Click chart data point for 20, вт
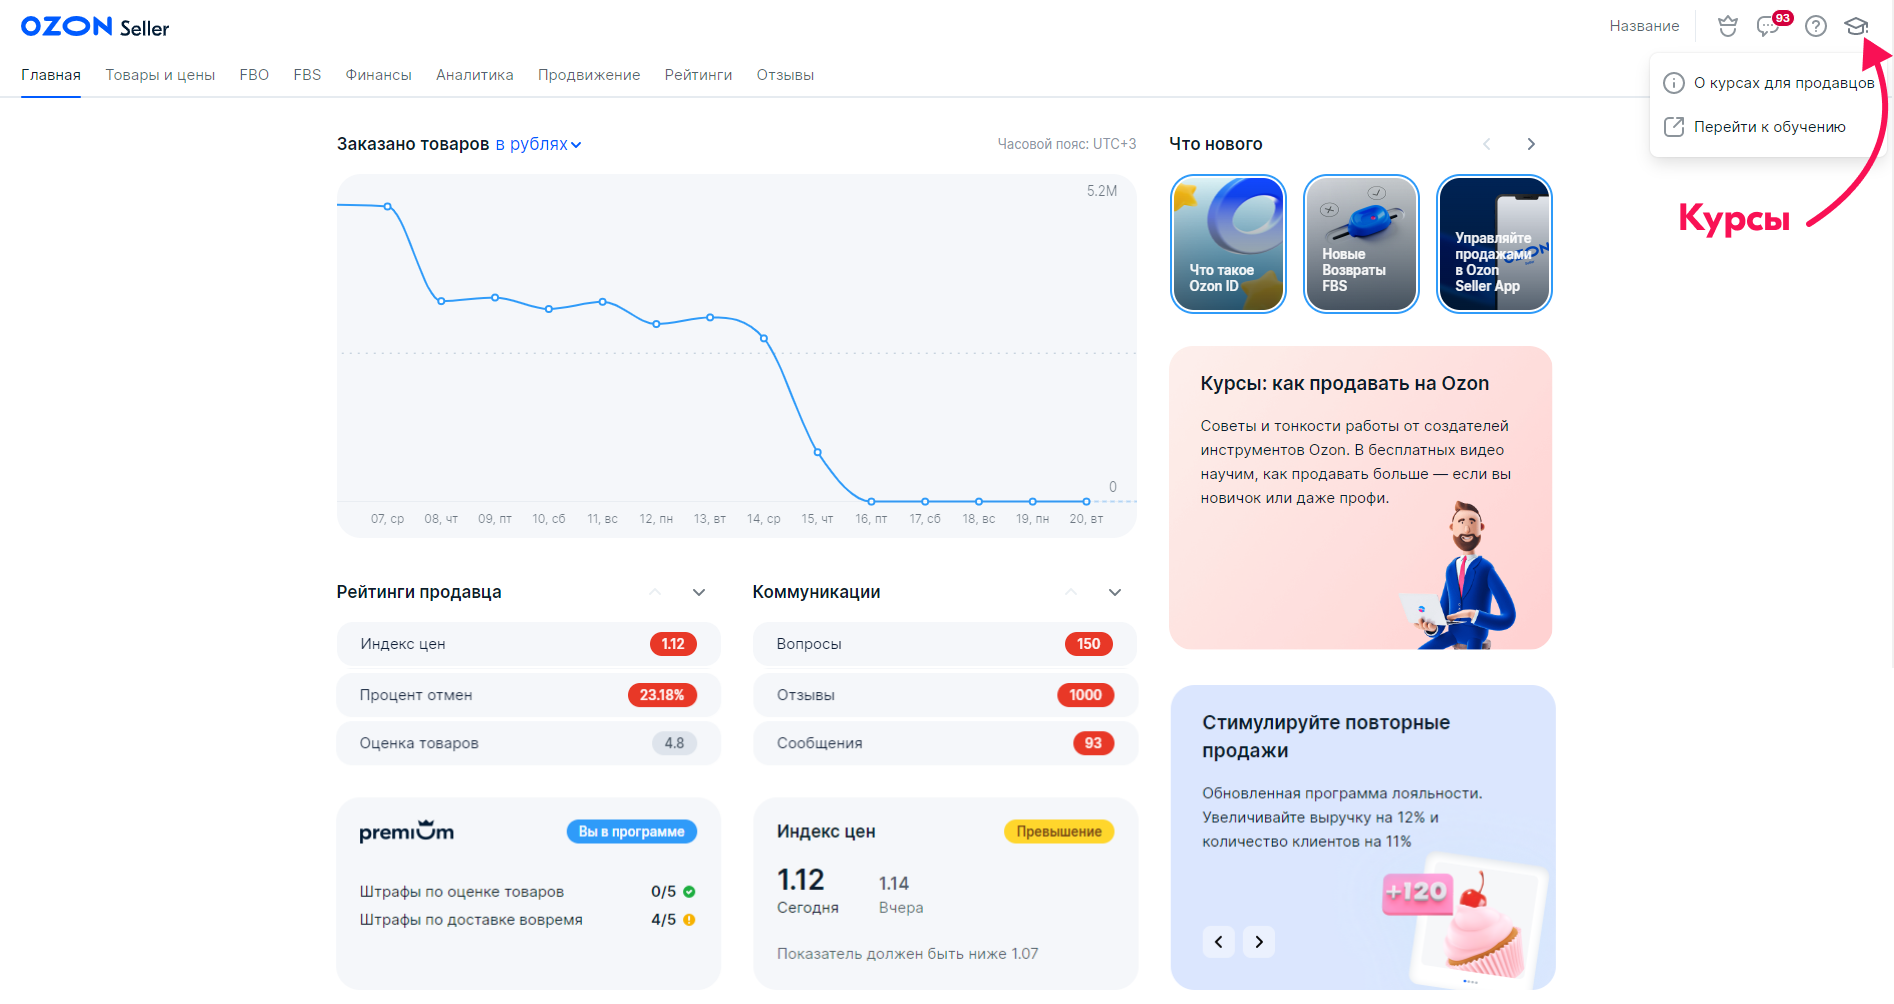The image size is (1894, 1004). tap(1086, 502)
